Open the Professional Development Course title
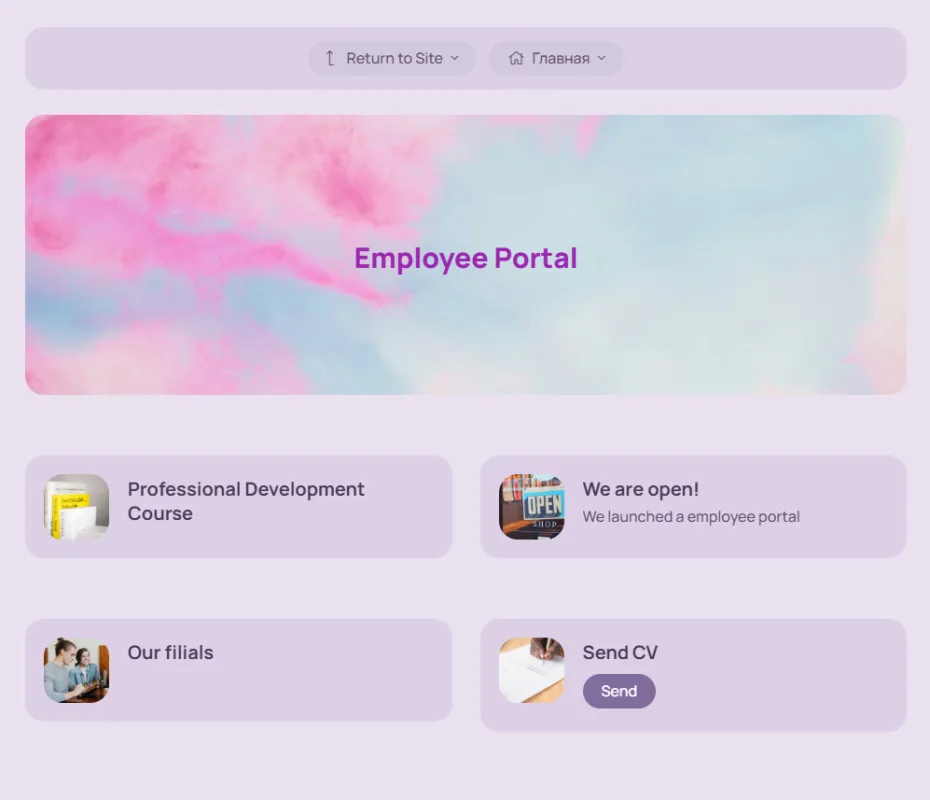930x800 pixels. [246, 501]
